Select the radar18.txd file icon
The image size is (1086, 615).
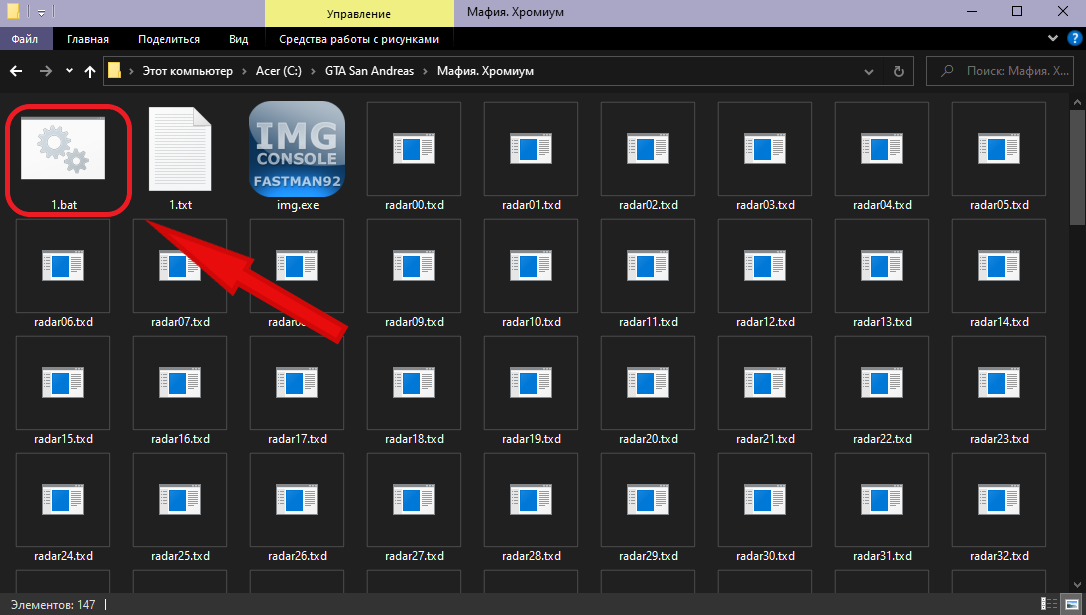click(414, 382)
